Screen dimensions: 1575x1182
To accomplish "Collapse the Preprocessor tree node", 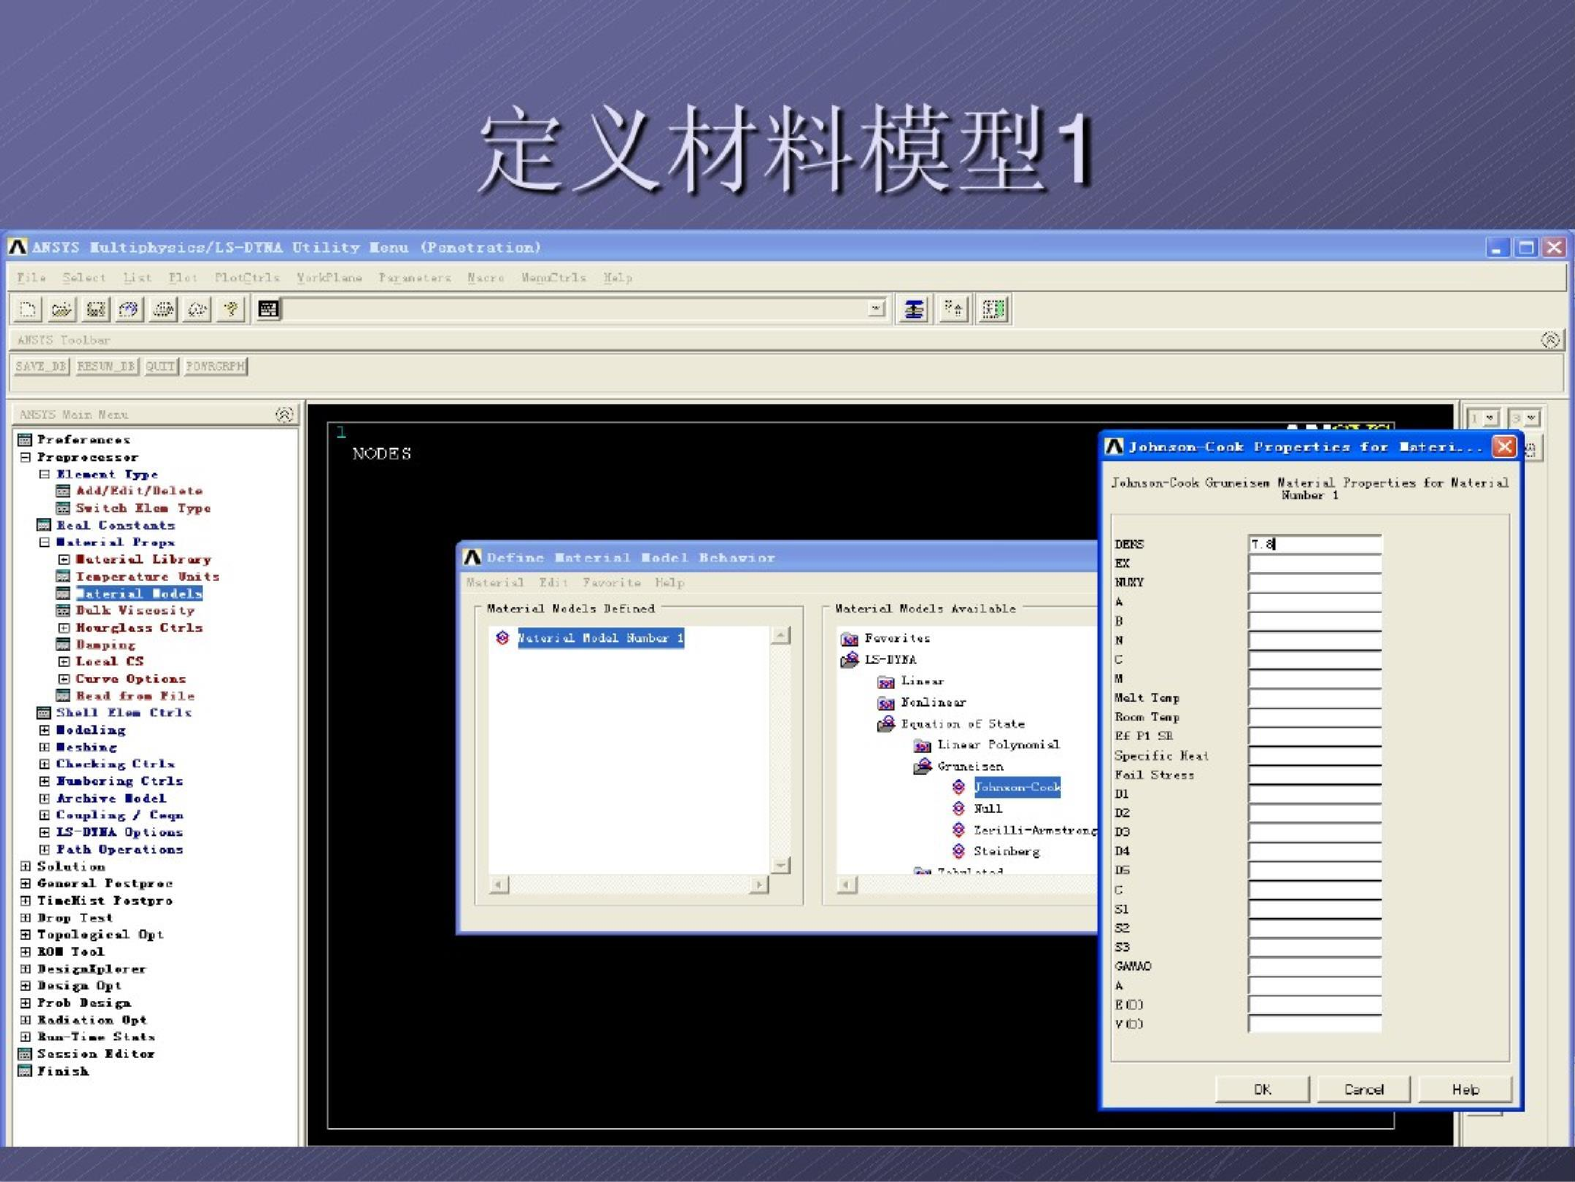I will coord(25,457).
